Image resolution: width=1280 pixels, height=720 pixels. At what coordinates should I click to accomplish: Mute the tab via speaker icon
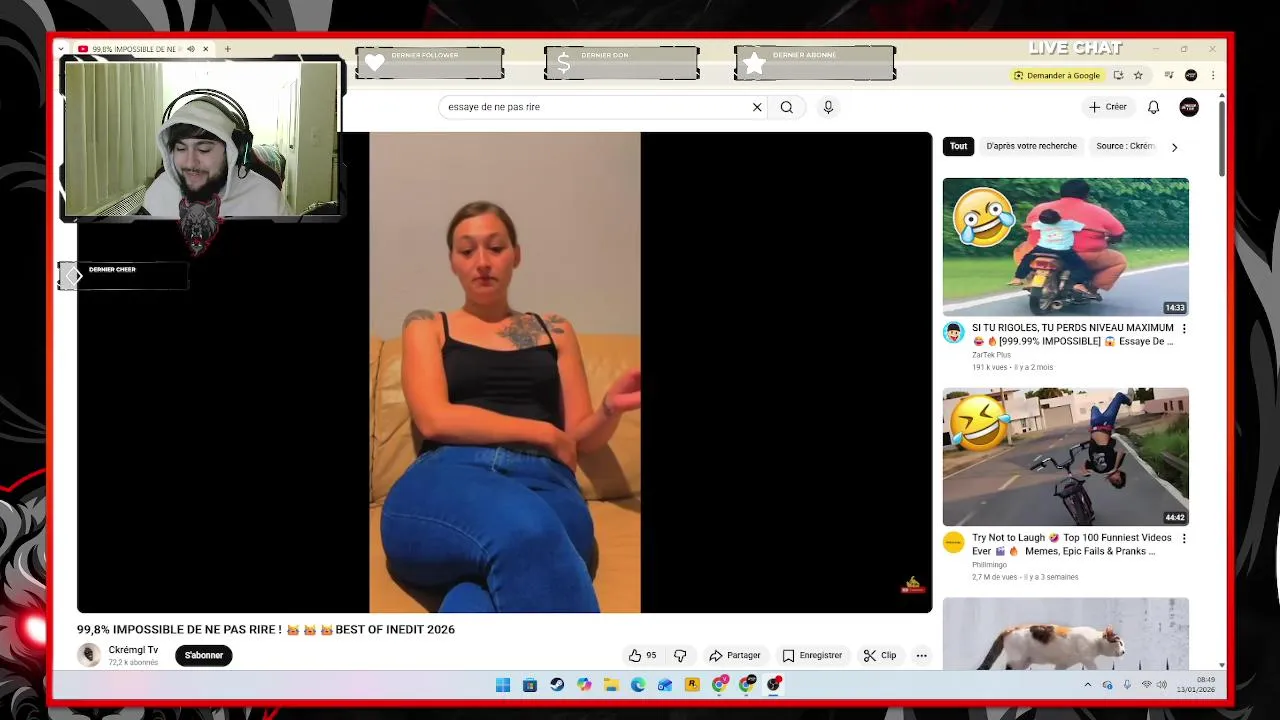(190, 49)
